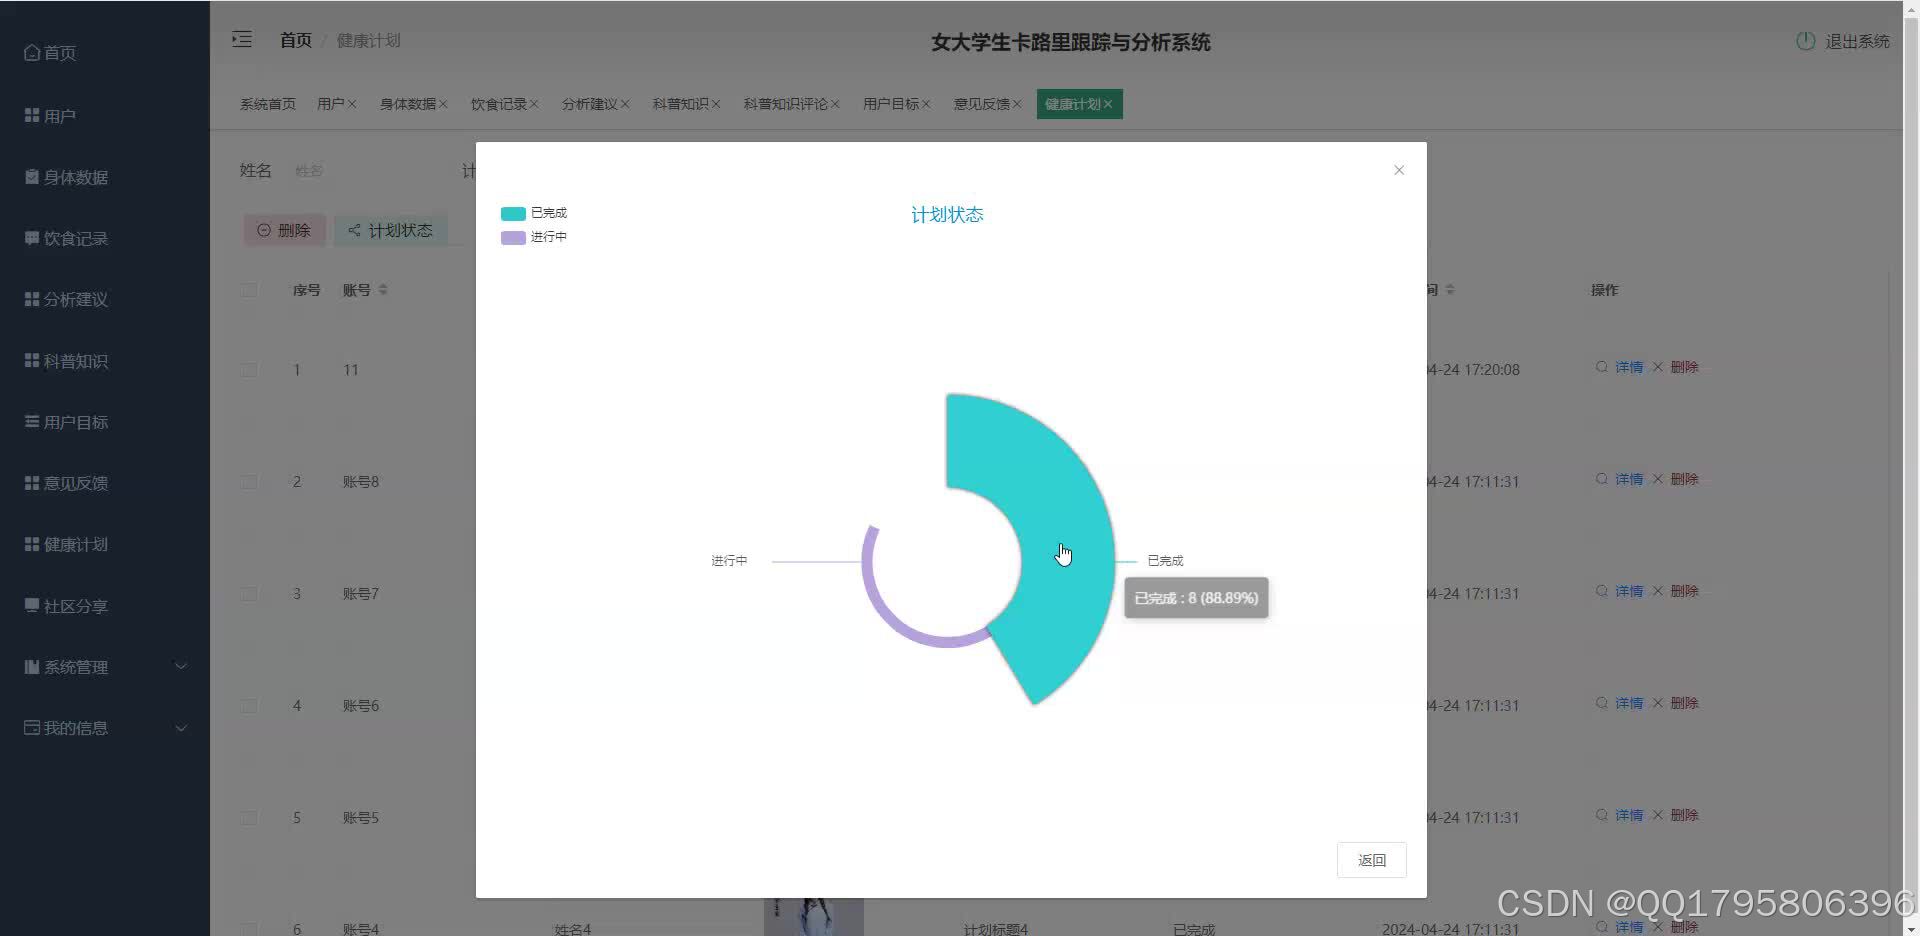1920x936 pixels.
Task: Switch to the 用户目标 tab
Action: (890, 104)
